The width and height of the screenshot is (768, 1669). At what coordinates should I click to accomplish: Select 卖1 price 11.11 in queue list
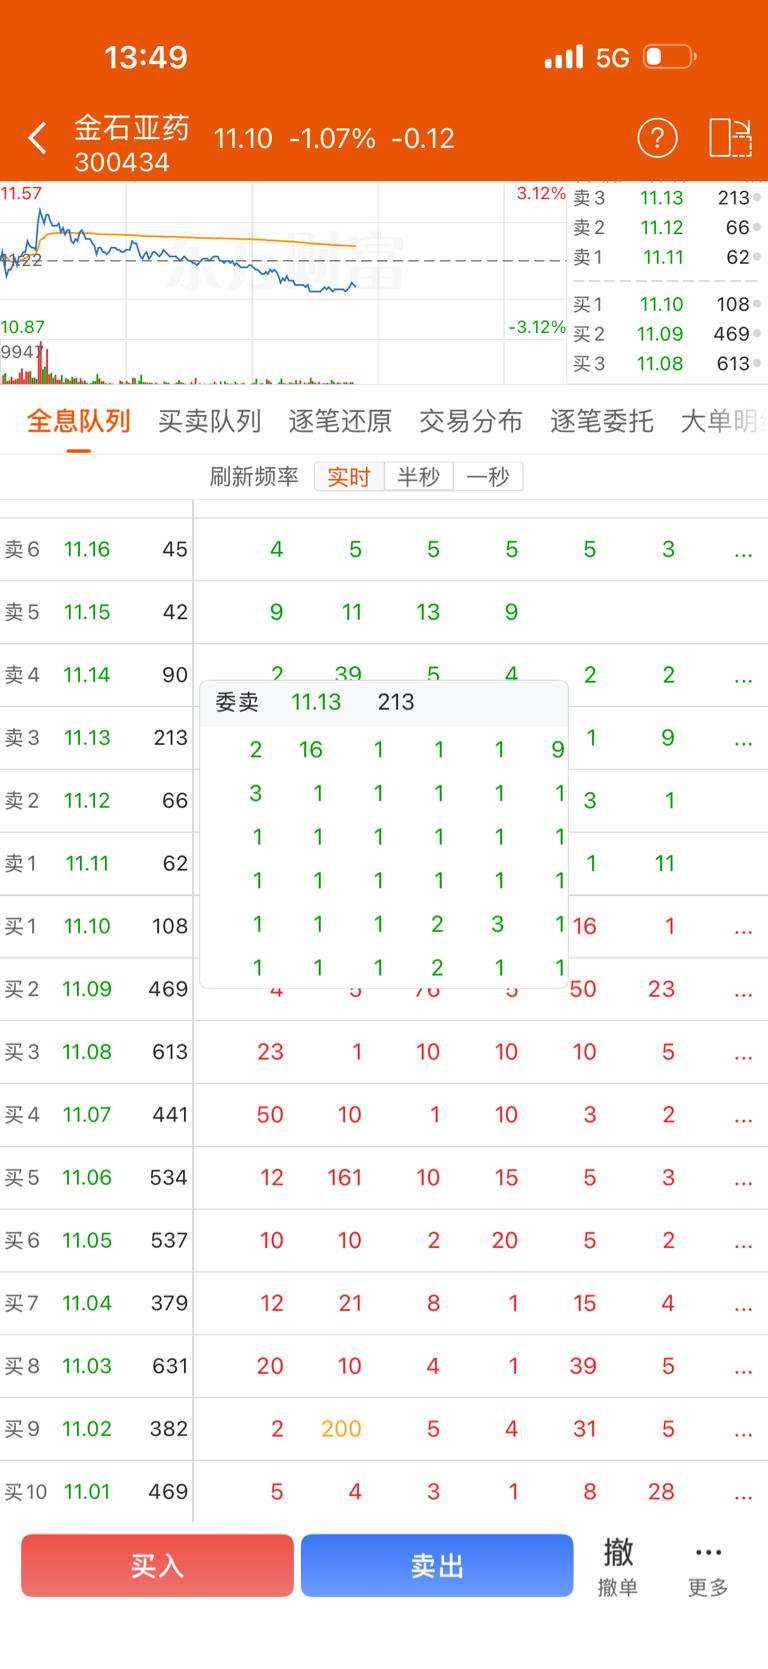pos(87,863)
